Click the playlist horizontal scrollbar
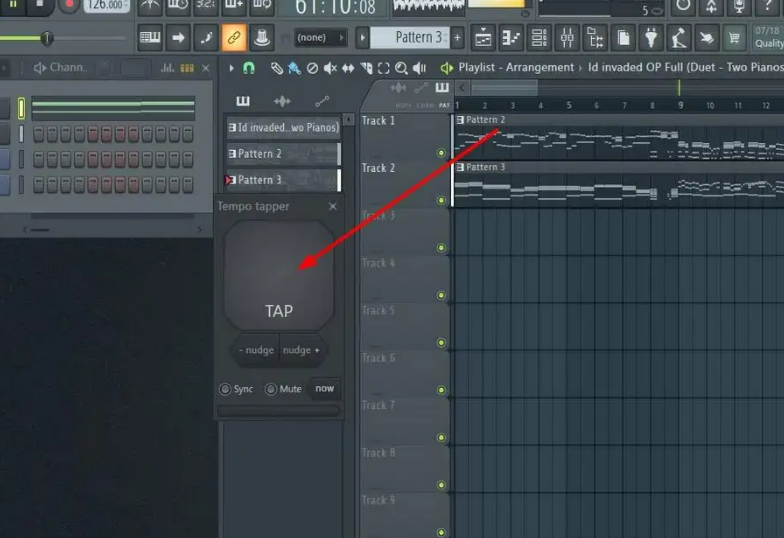The height and width of the screenshot is (538, 784). (x=504, y=88)
